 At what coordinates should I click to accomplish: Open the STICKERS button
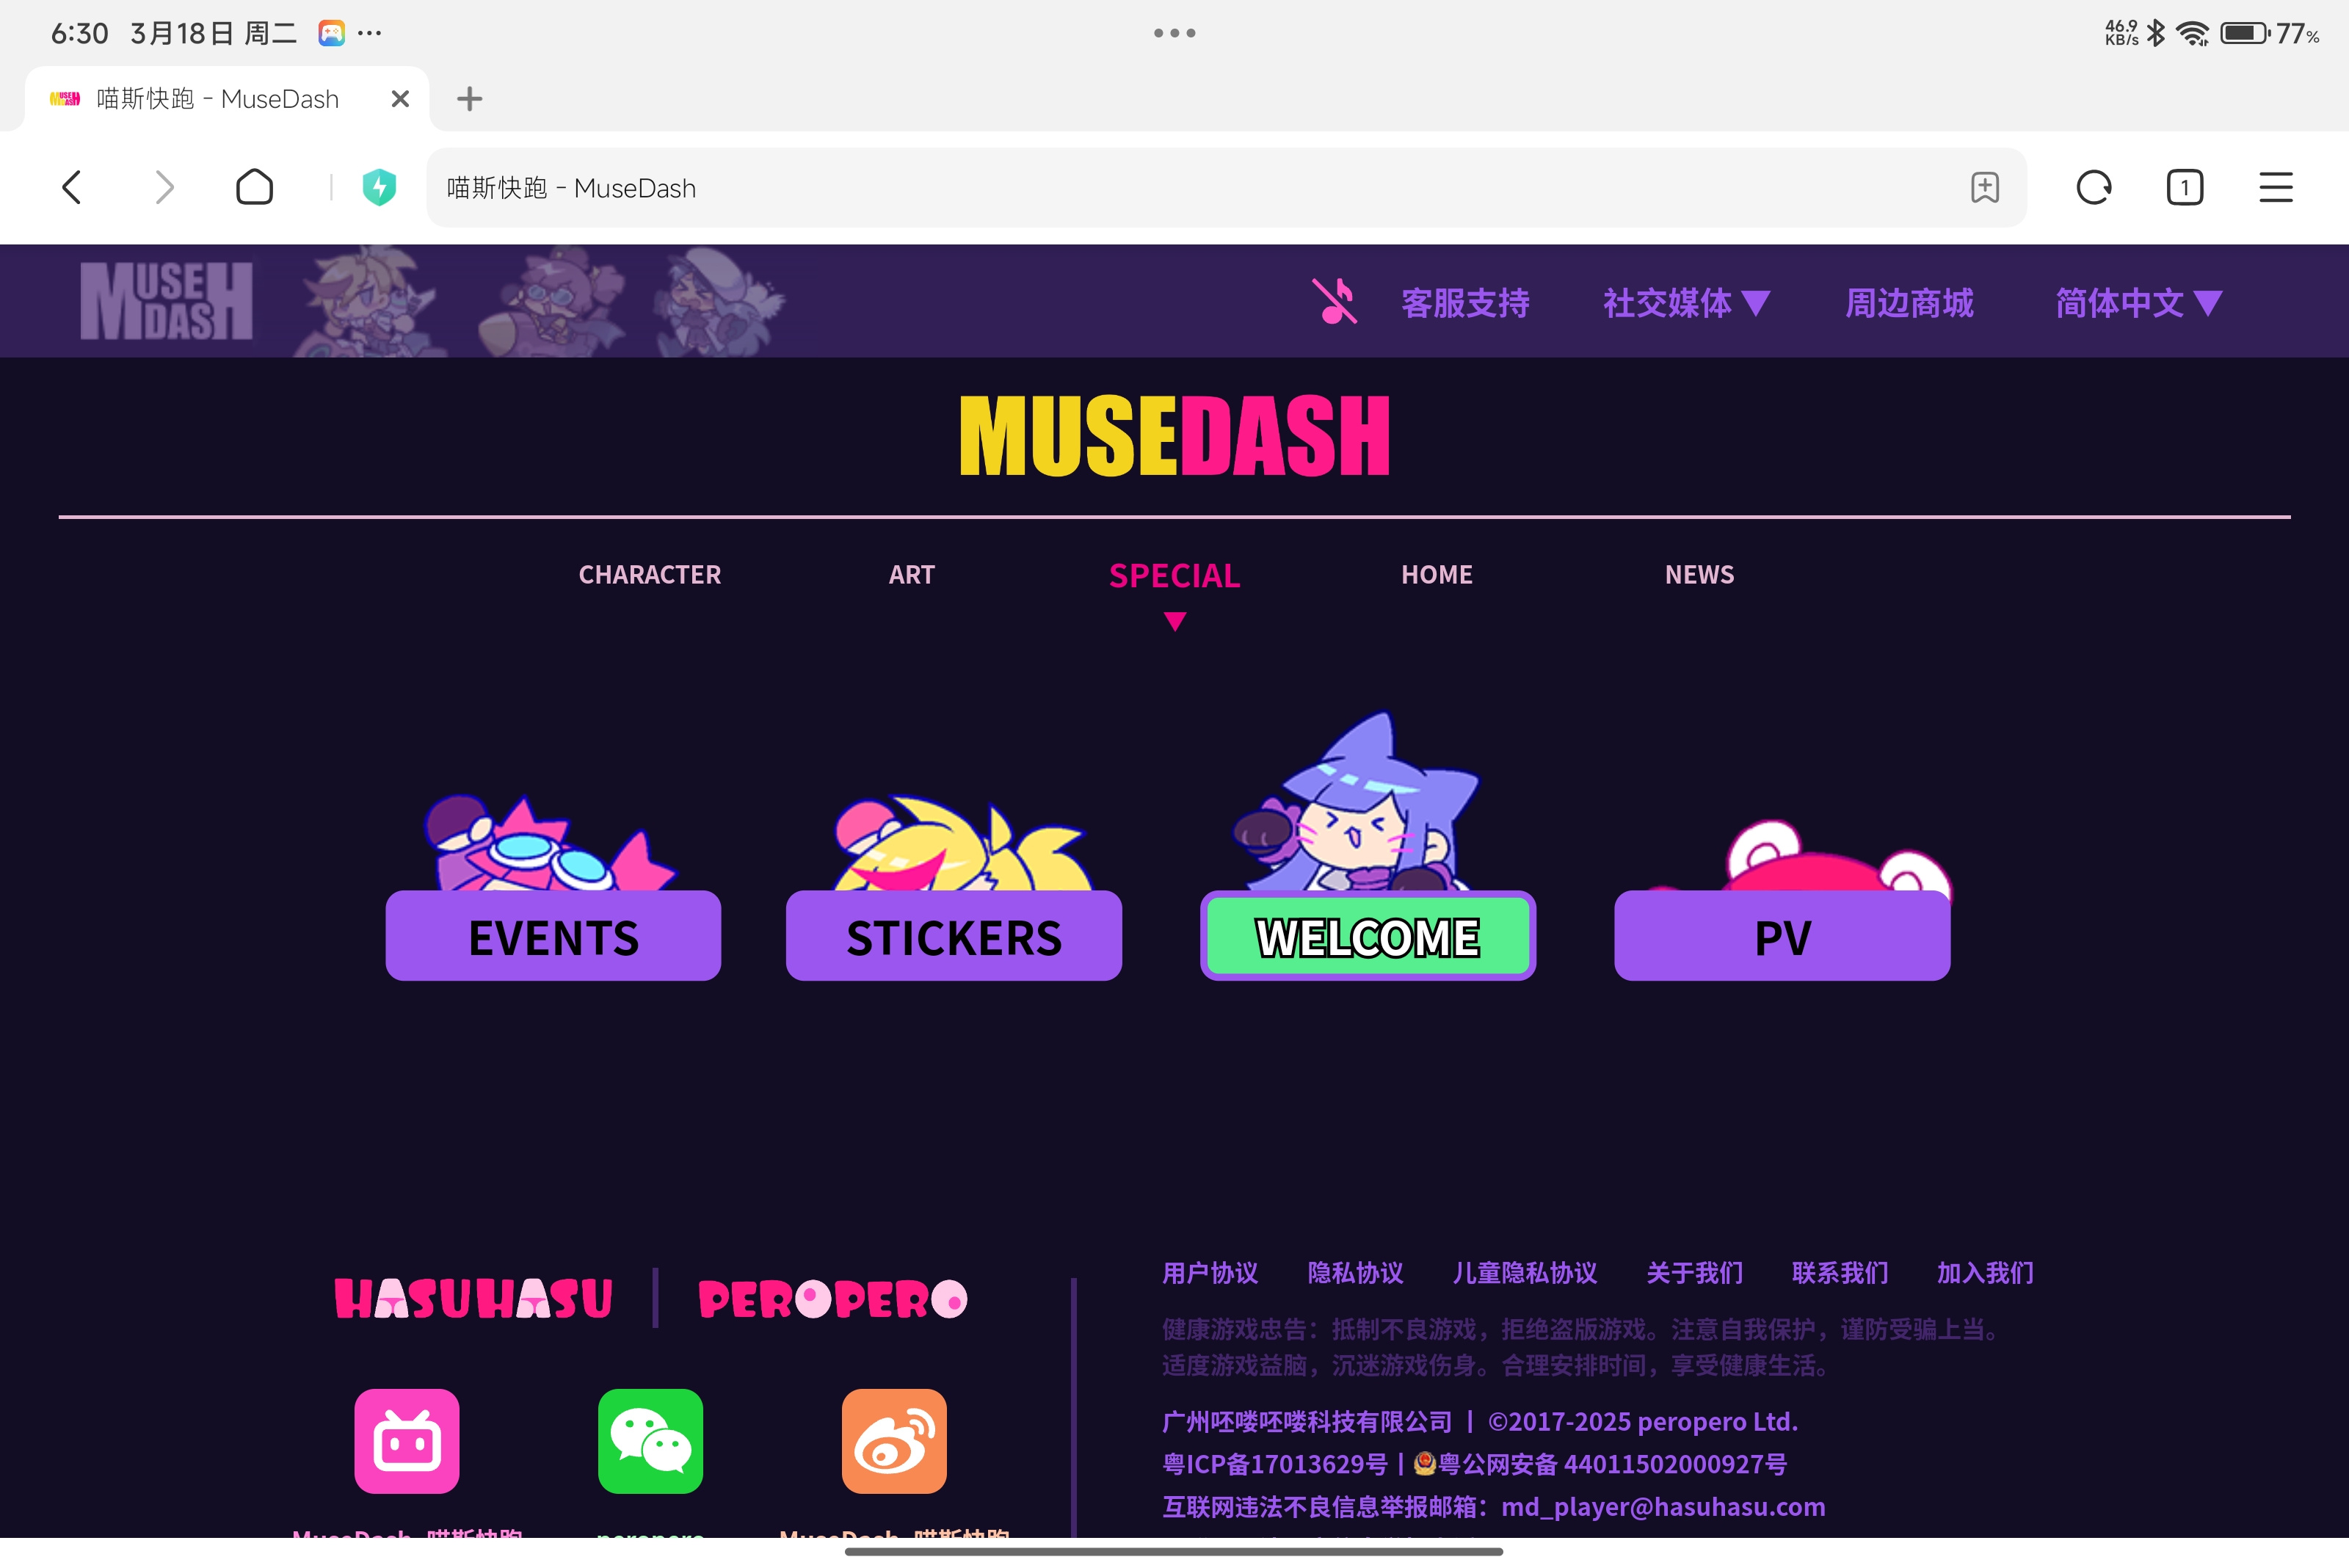[953, 936]
